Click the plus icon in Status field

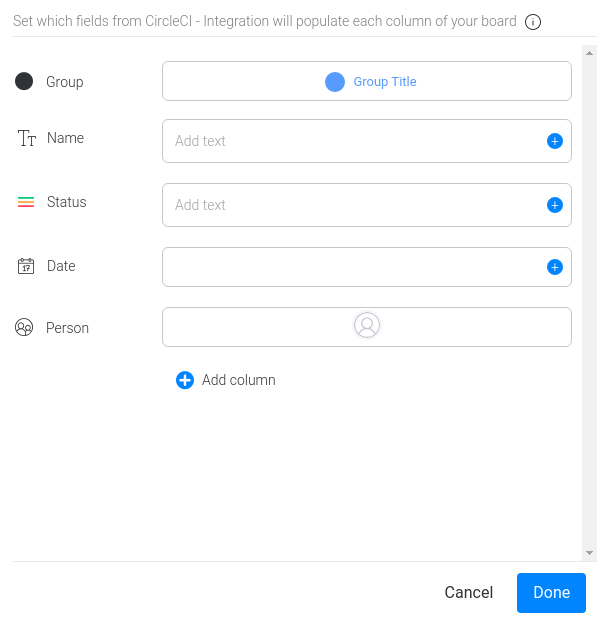point(555,205)
